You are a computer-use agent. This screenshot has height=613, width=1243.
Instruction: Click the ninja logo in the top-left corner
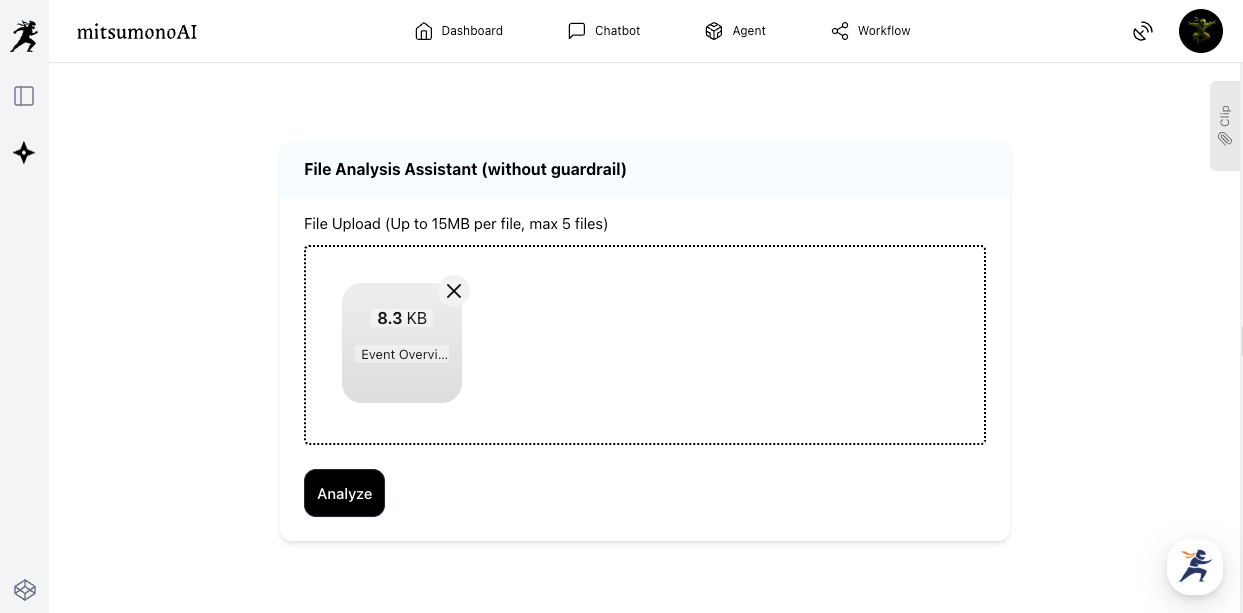click(x=23, y=36)
